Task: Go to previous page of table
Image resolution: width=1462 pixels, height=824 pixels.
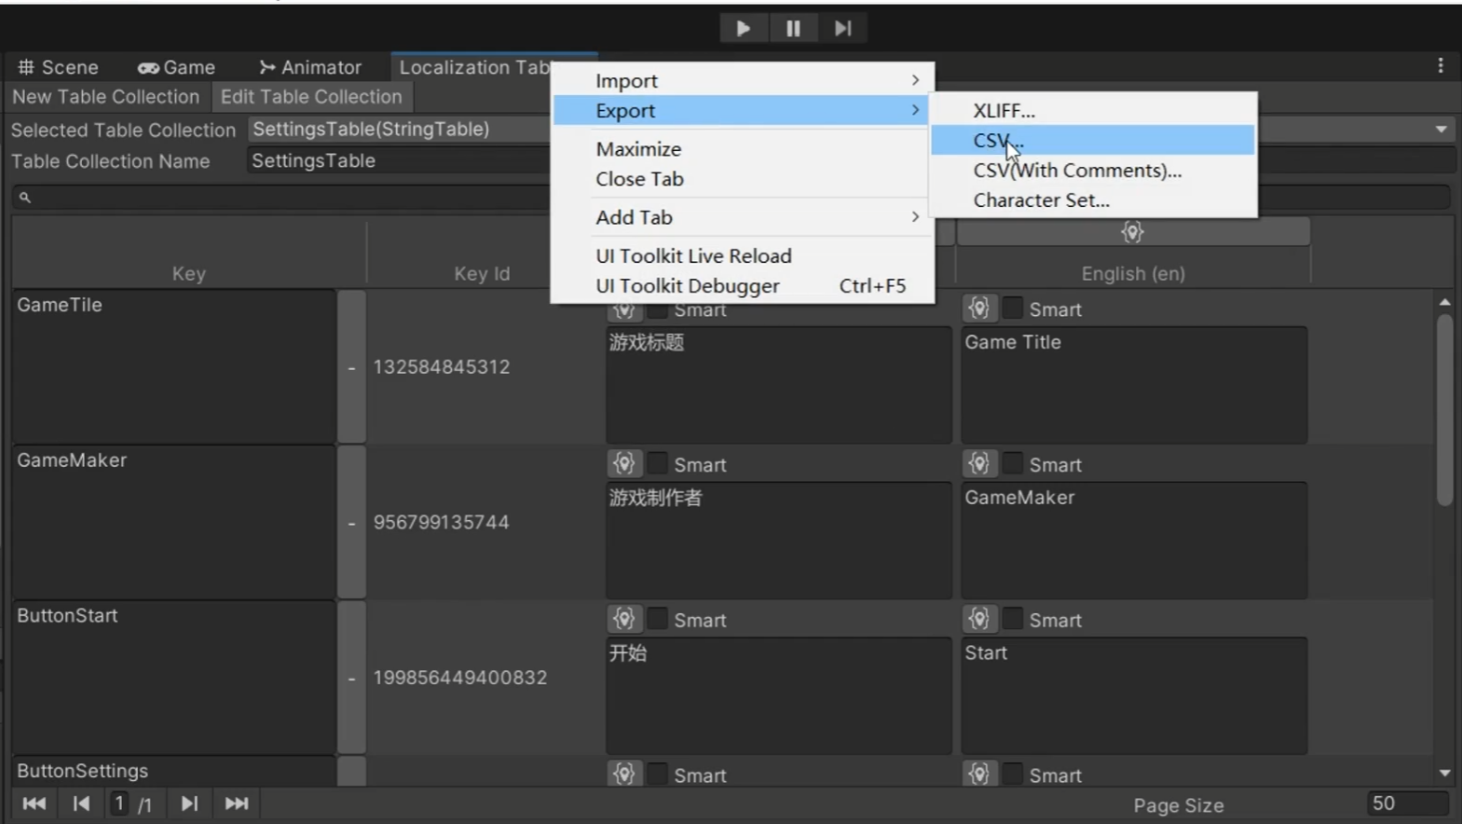Action: [x=82, y=803]
